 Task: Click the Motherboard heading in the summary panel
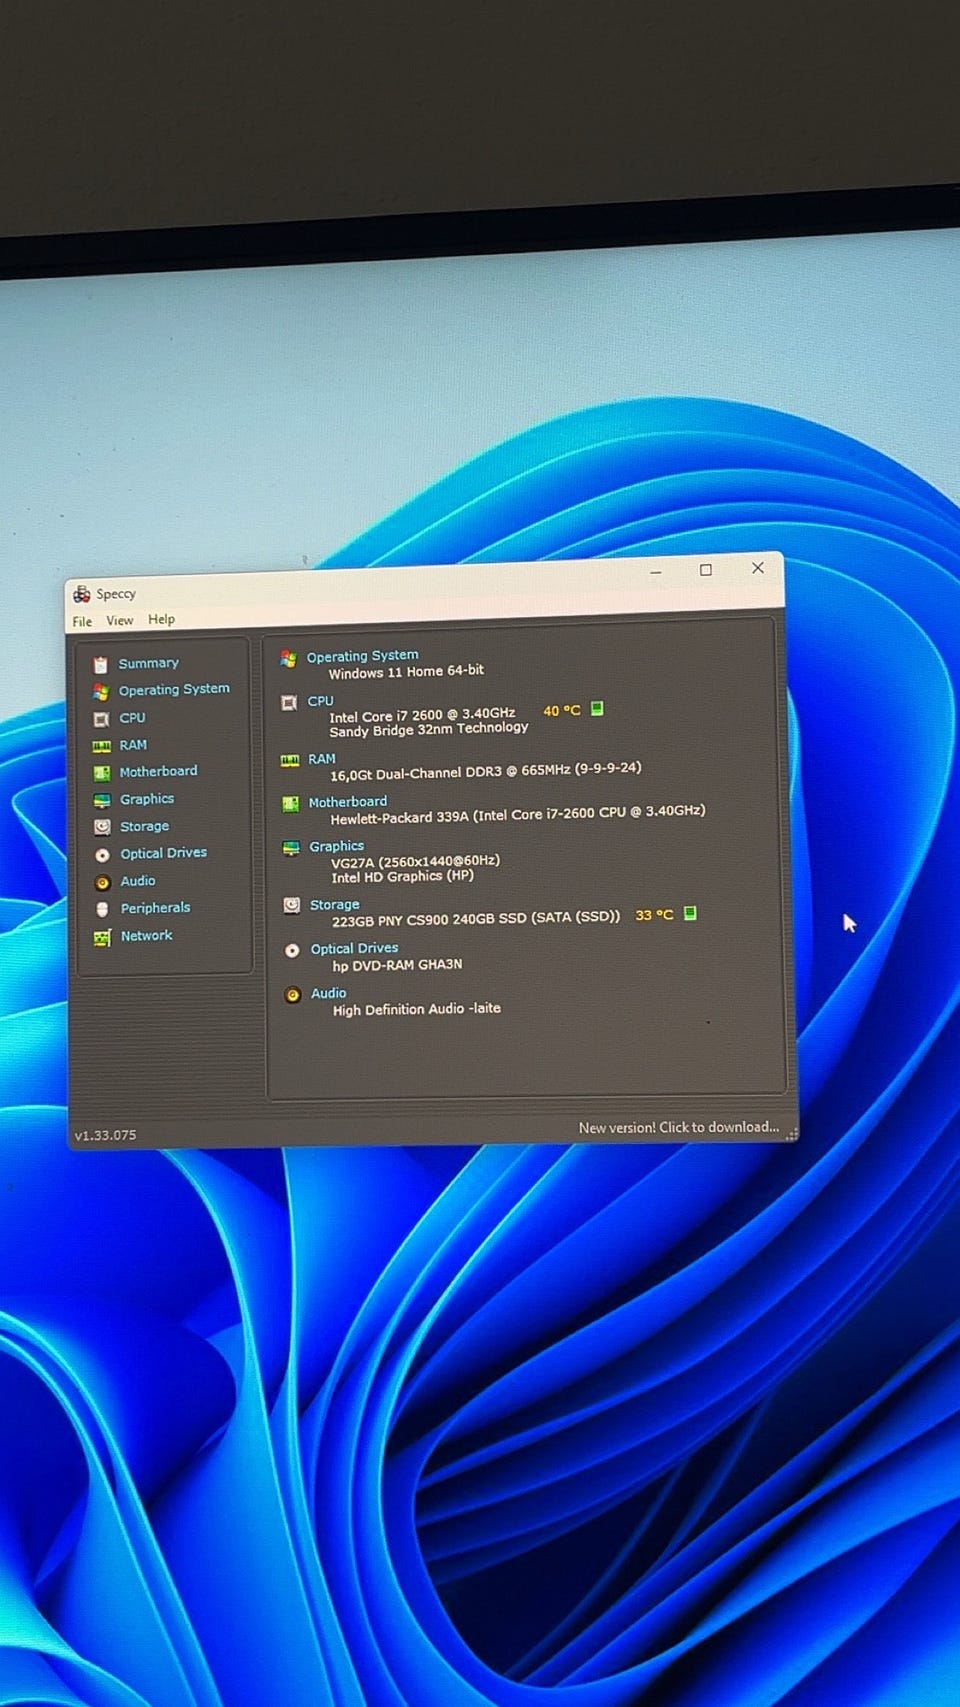pos(347,802)
